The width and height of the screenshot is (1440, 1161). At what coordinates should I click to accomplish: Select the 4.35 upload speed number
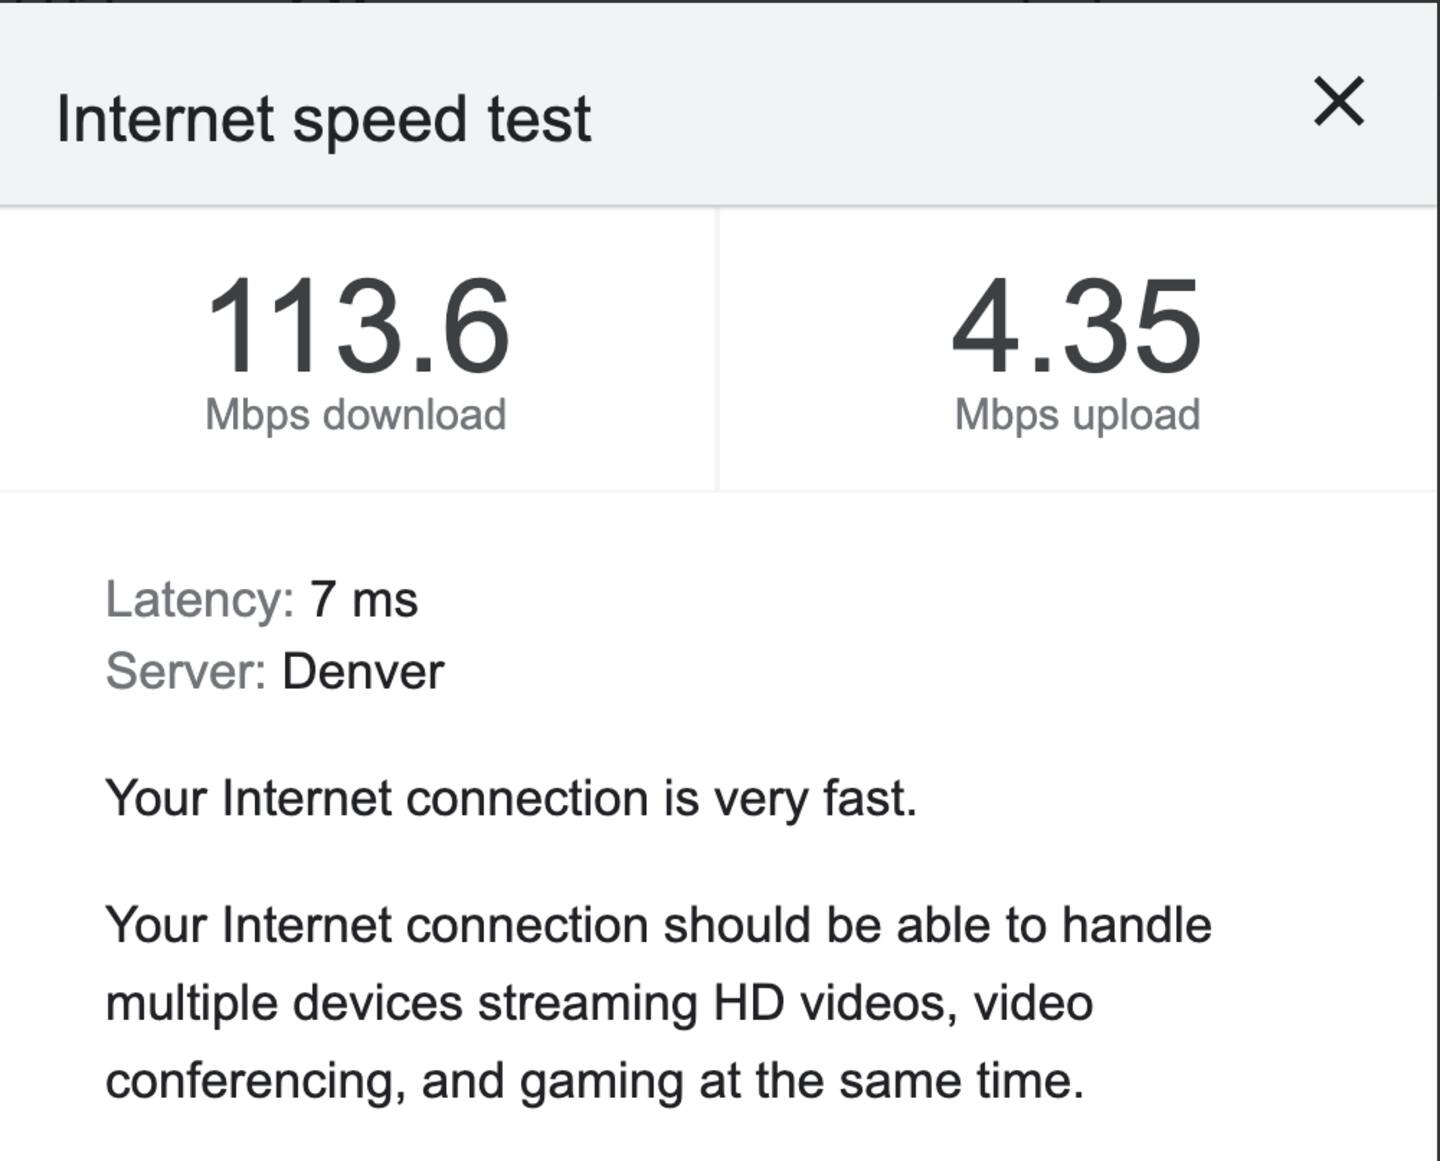click(x=1076, y=327)
